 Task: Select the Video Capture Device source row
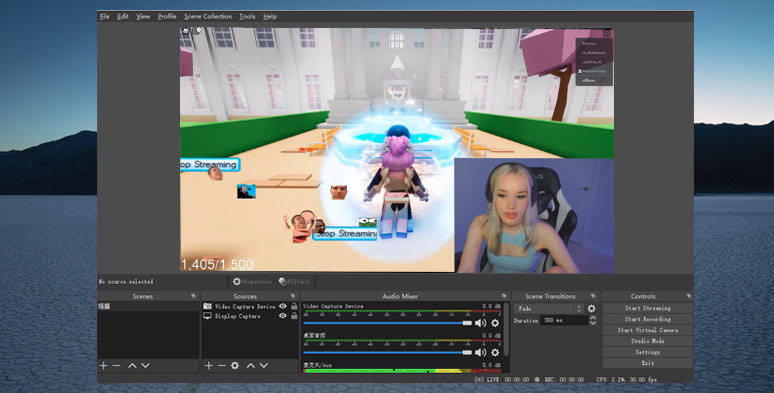pos(250,306)
